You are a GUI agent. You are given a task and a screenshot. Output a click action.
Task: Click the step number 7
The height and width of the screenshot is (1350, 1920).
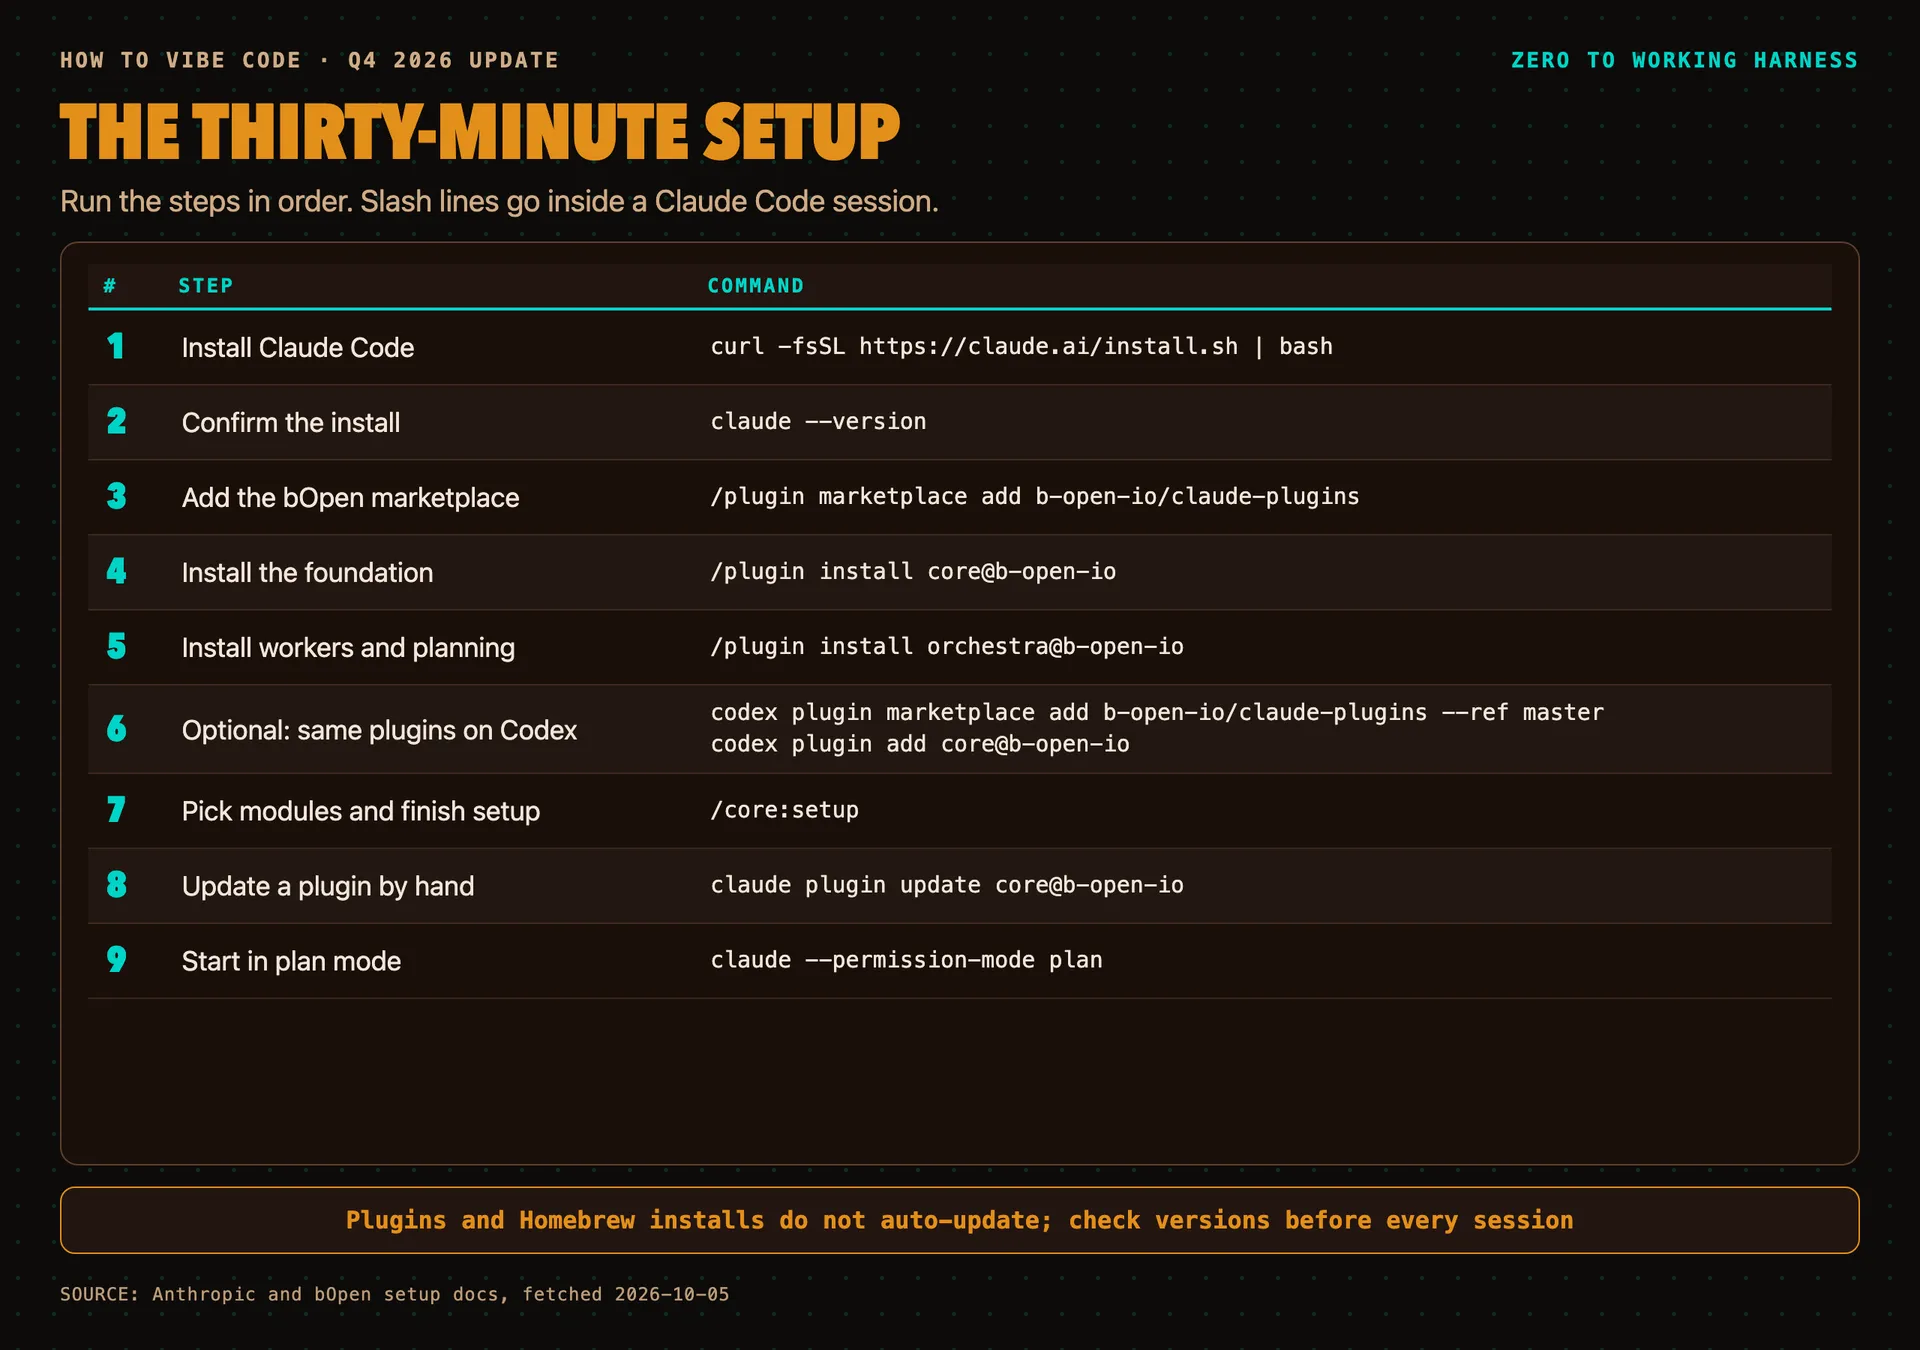coord(116,809)
